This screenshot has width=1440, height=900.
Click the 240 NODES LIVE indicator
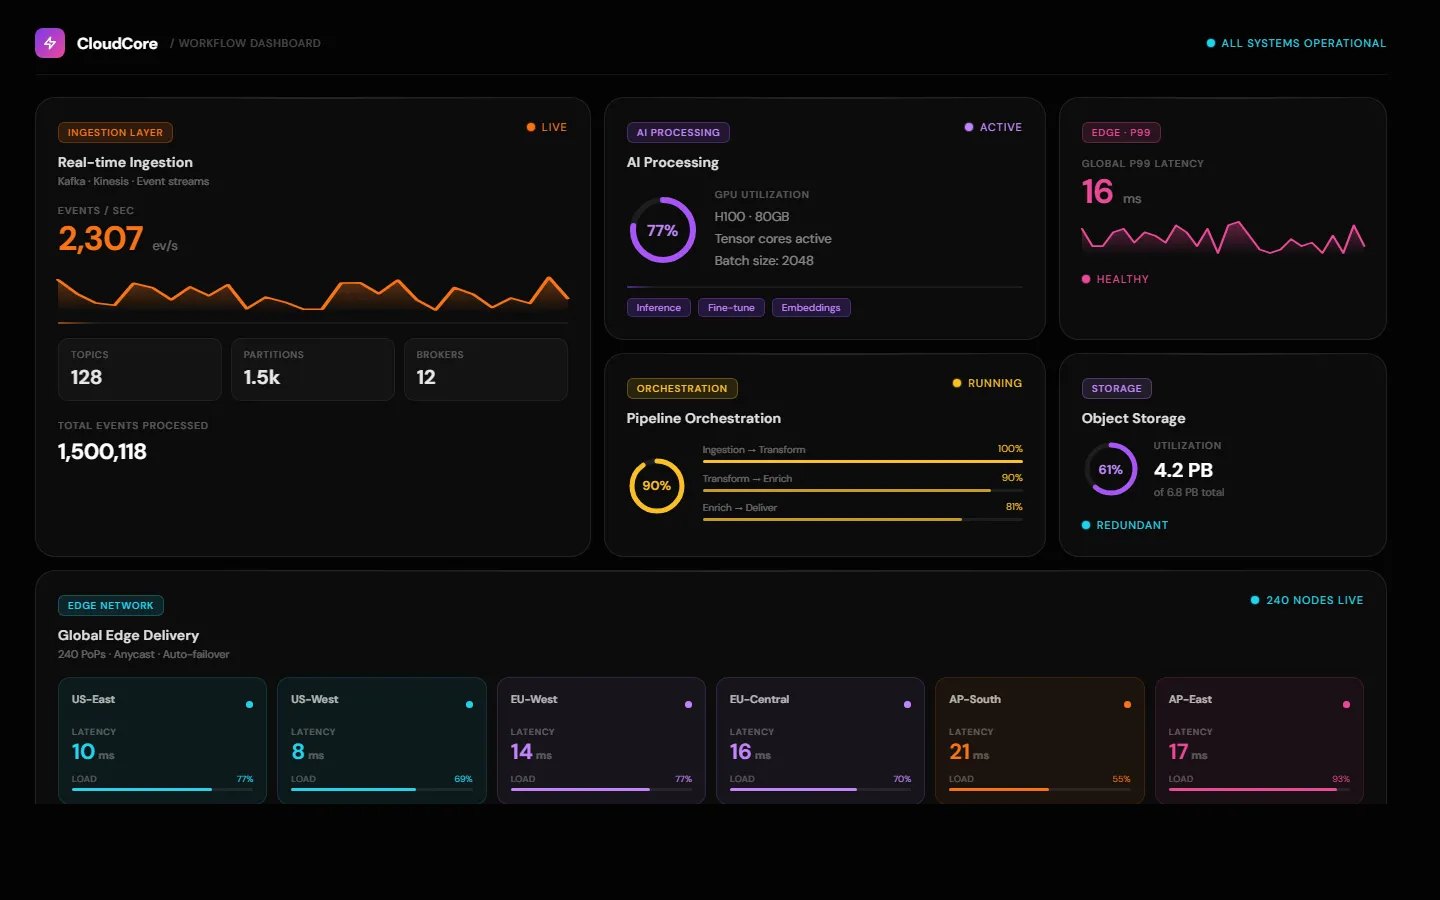pos(1307,600)
